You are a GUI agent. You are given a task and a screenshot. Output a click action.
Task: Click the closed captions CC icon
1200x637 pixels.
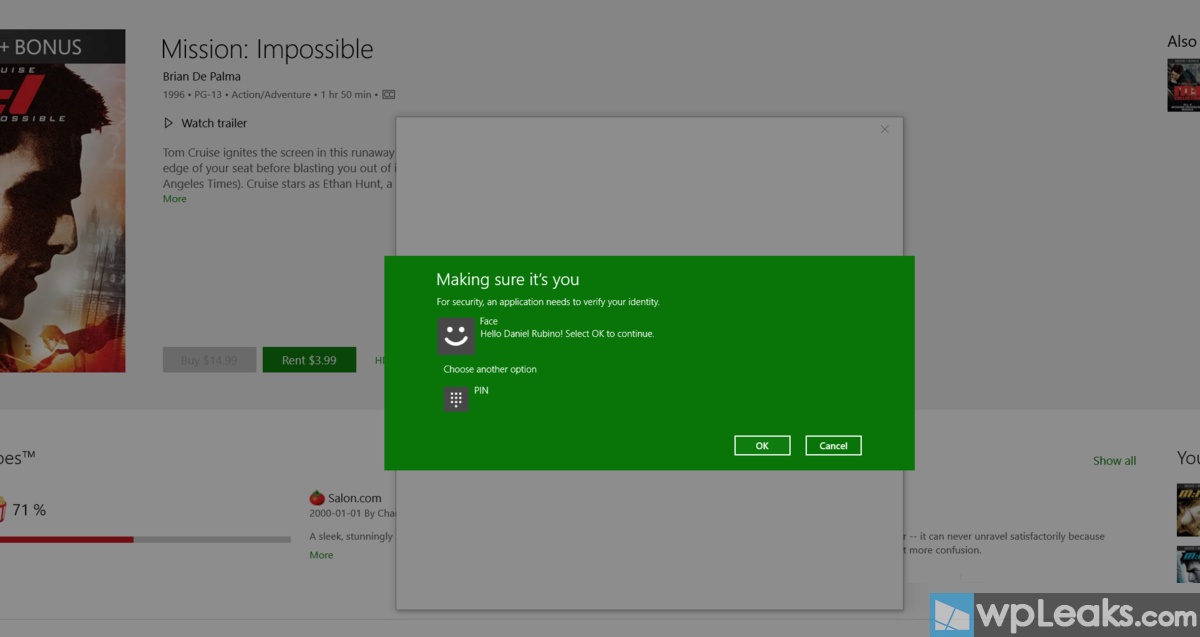point(389,95)
